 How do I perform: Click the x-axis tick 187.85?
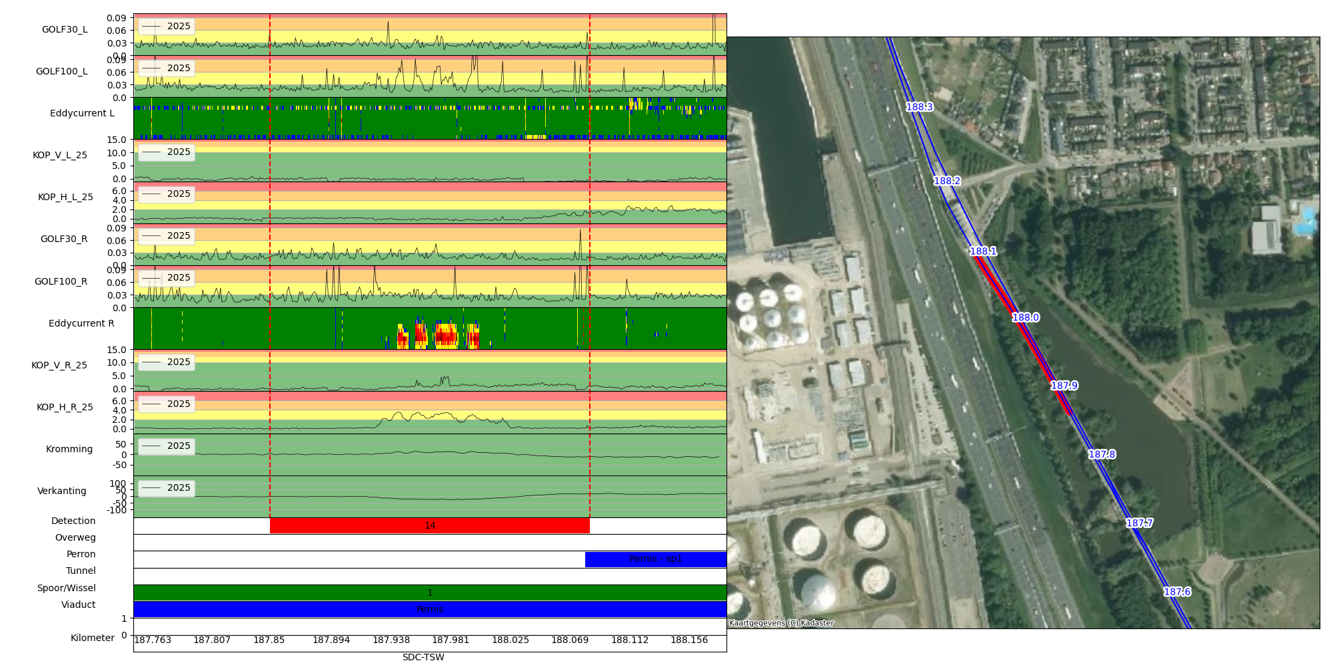[x=269, y=640]
